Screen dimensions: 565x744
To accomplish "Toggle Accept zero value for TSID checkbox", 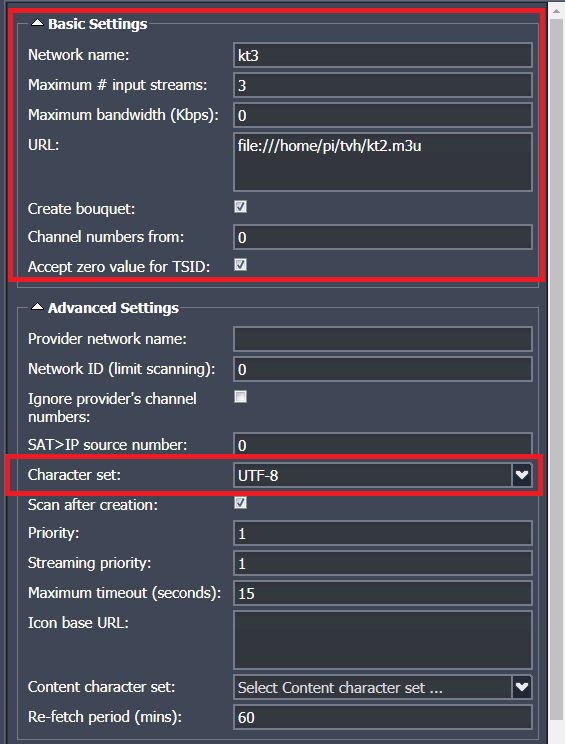I will 241,264.
